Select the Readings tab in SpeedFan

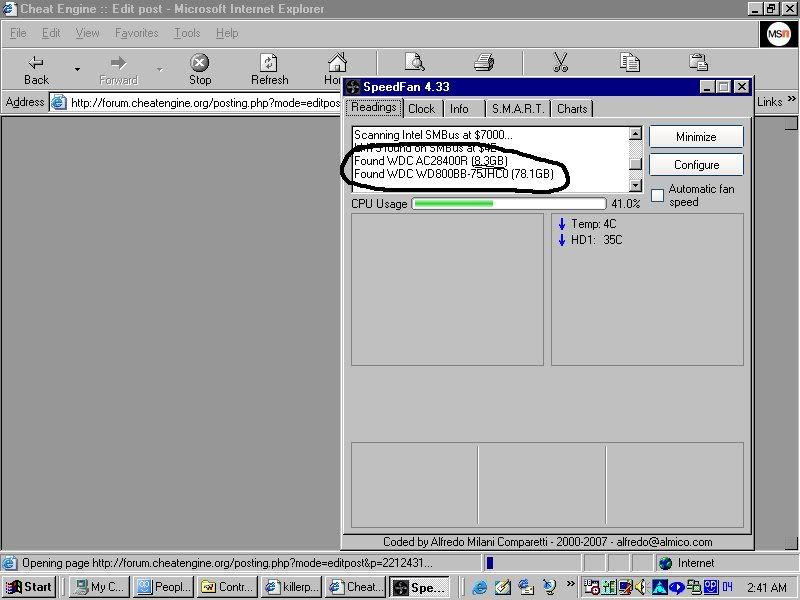tap(373, 107)
